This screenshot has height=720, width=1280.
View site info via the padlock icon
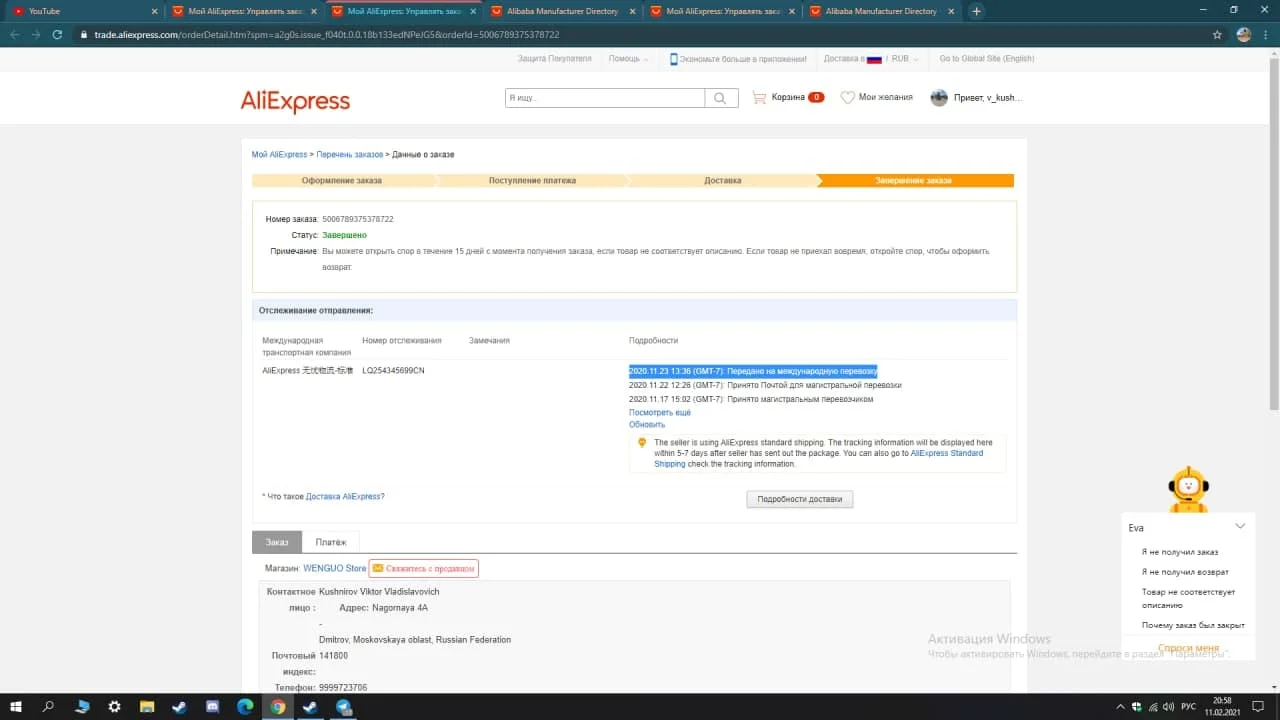click(85, 34)
